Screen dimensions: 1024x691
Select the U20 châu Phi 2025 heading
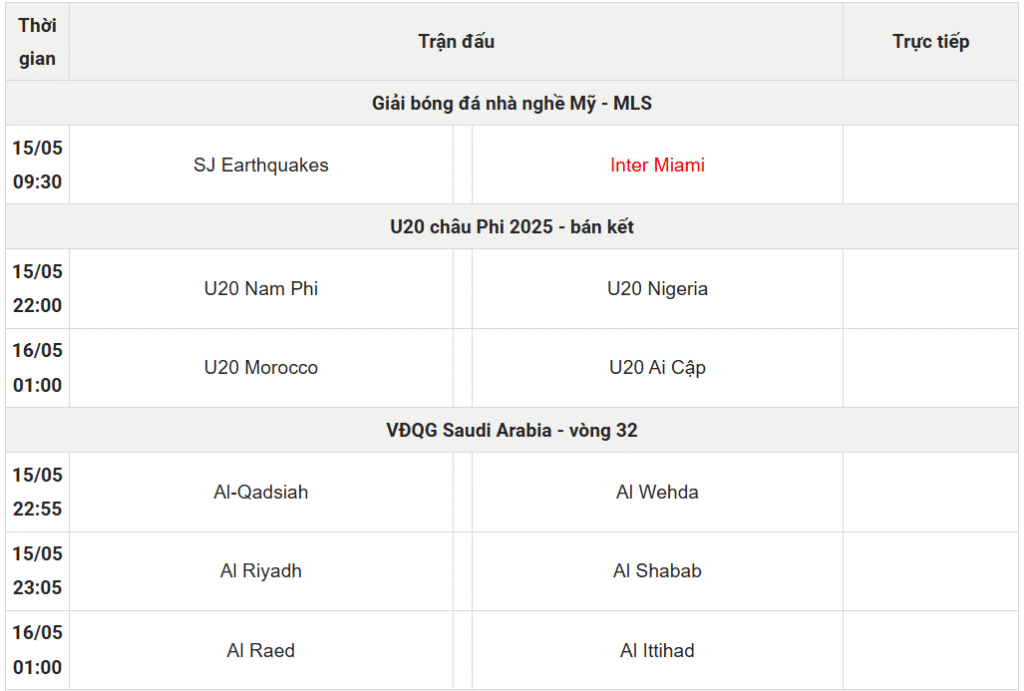(x=512, y=227)
